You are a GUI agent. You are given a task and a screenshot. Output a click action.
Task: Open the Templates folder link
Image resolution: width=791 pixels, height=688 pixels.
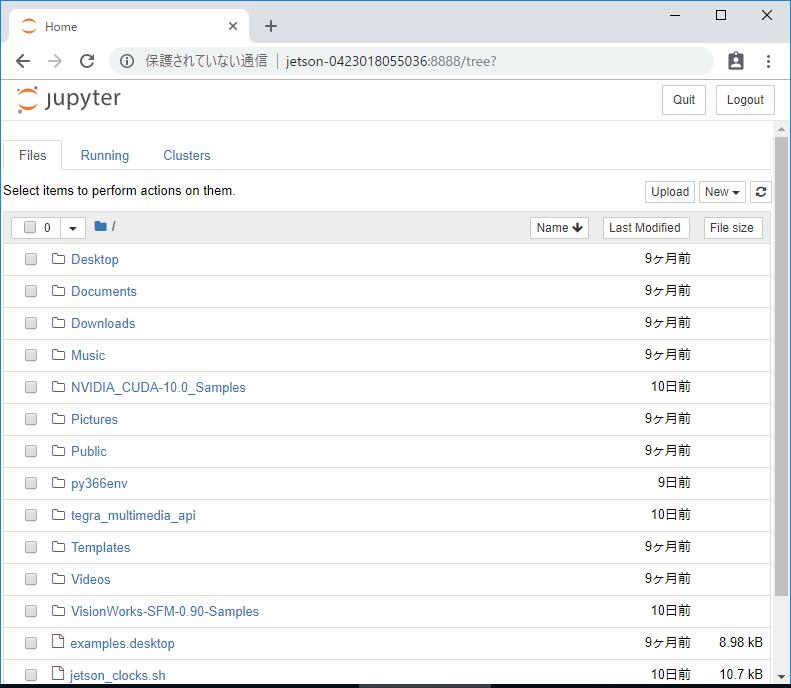(x=100, y=547)
